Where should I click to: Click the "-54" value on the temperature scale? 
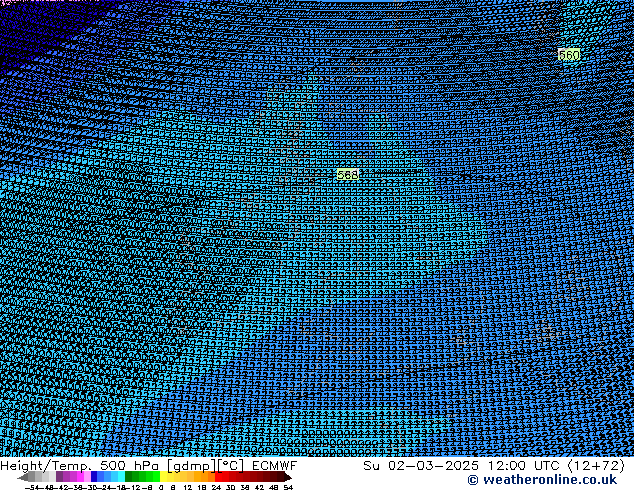(32, 488)
